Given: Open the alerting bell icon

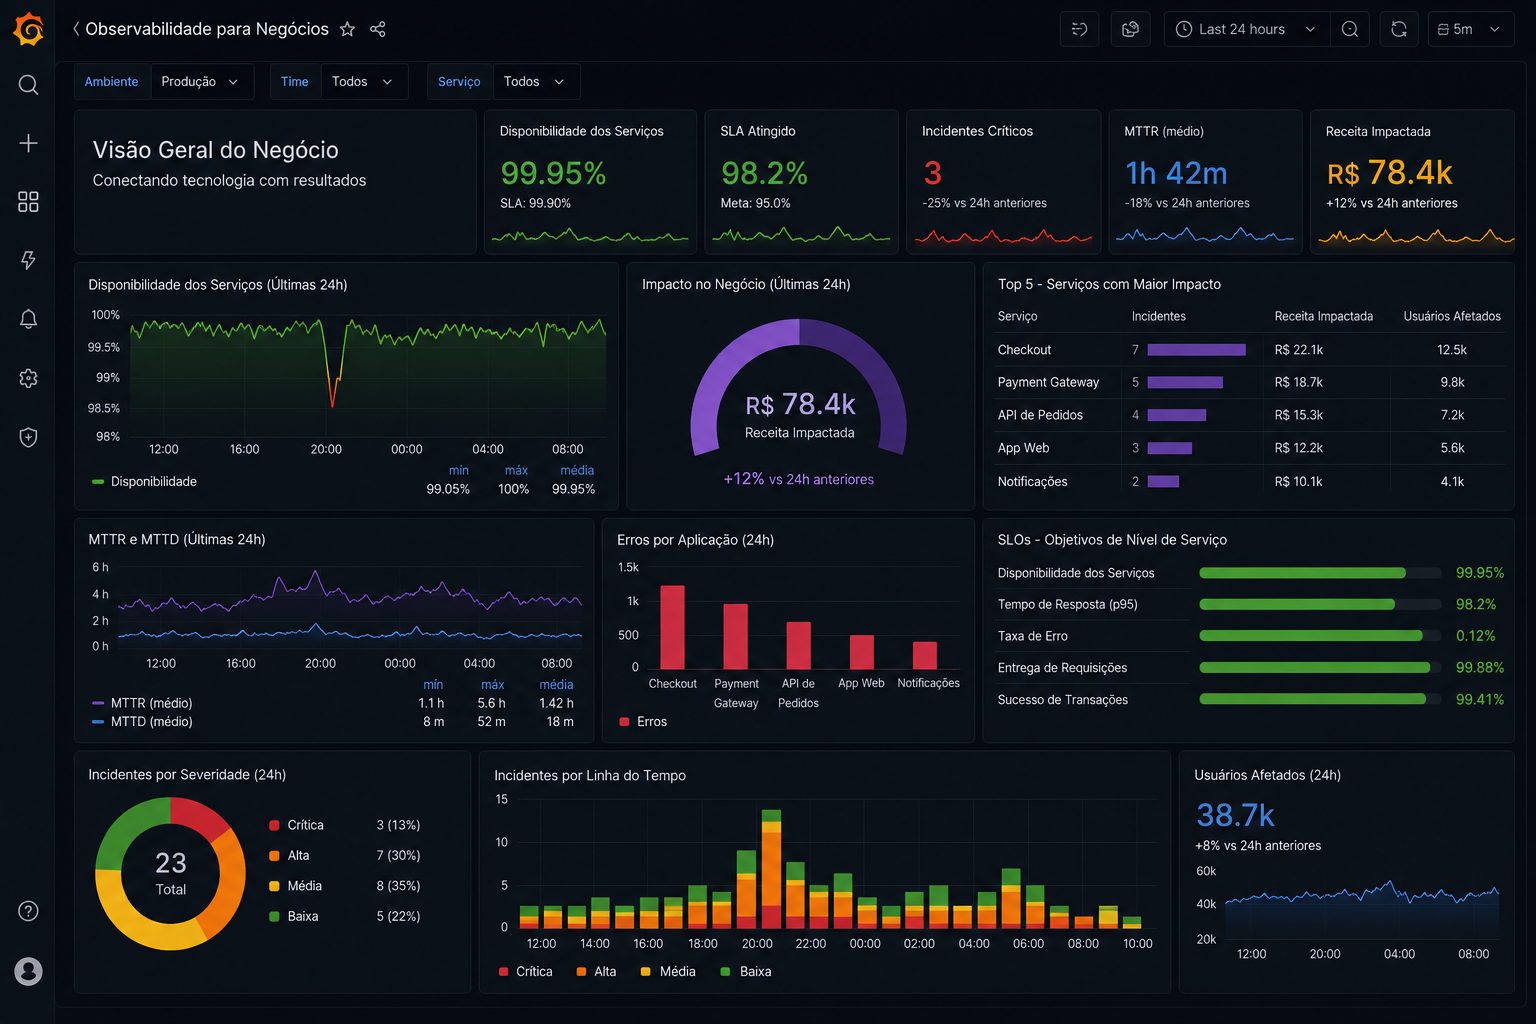Looking at the screenshot, I should (29, 319).
